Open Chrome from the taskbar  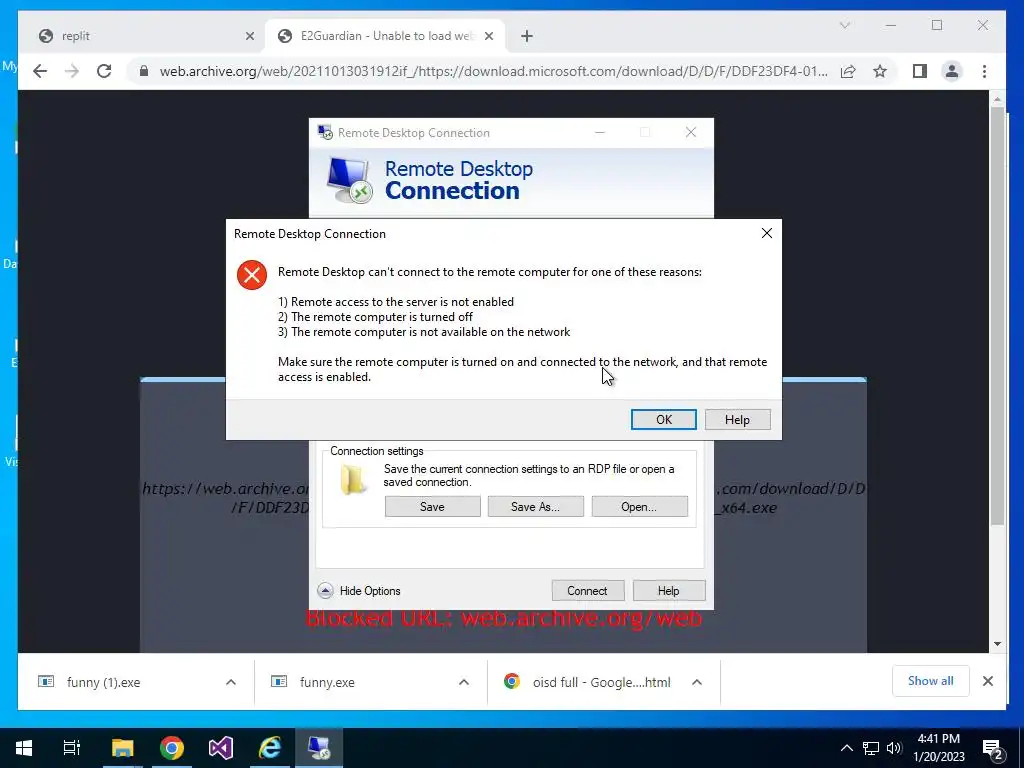(x=172, y=748)
